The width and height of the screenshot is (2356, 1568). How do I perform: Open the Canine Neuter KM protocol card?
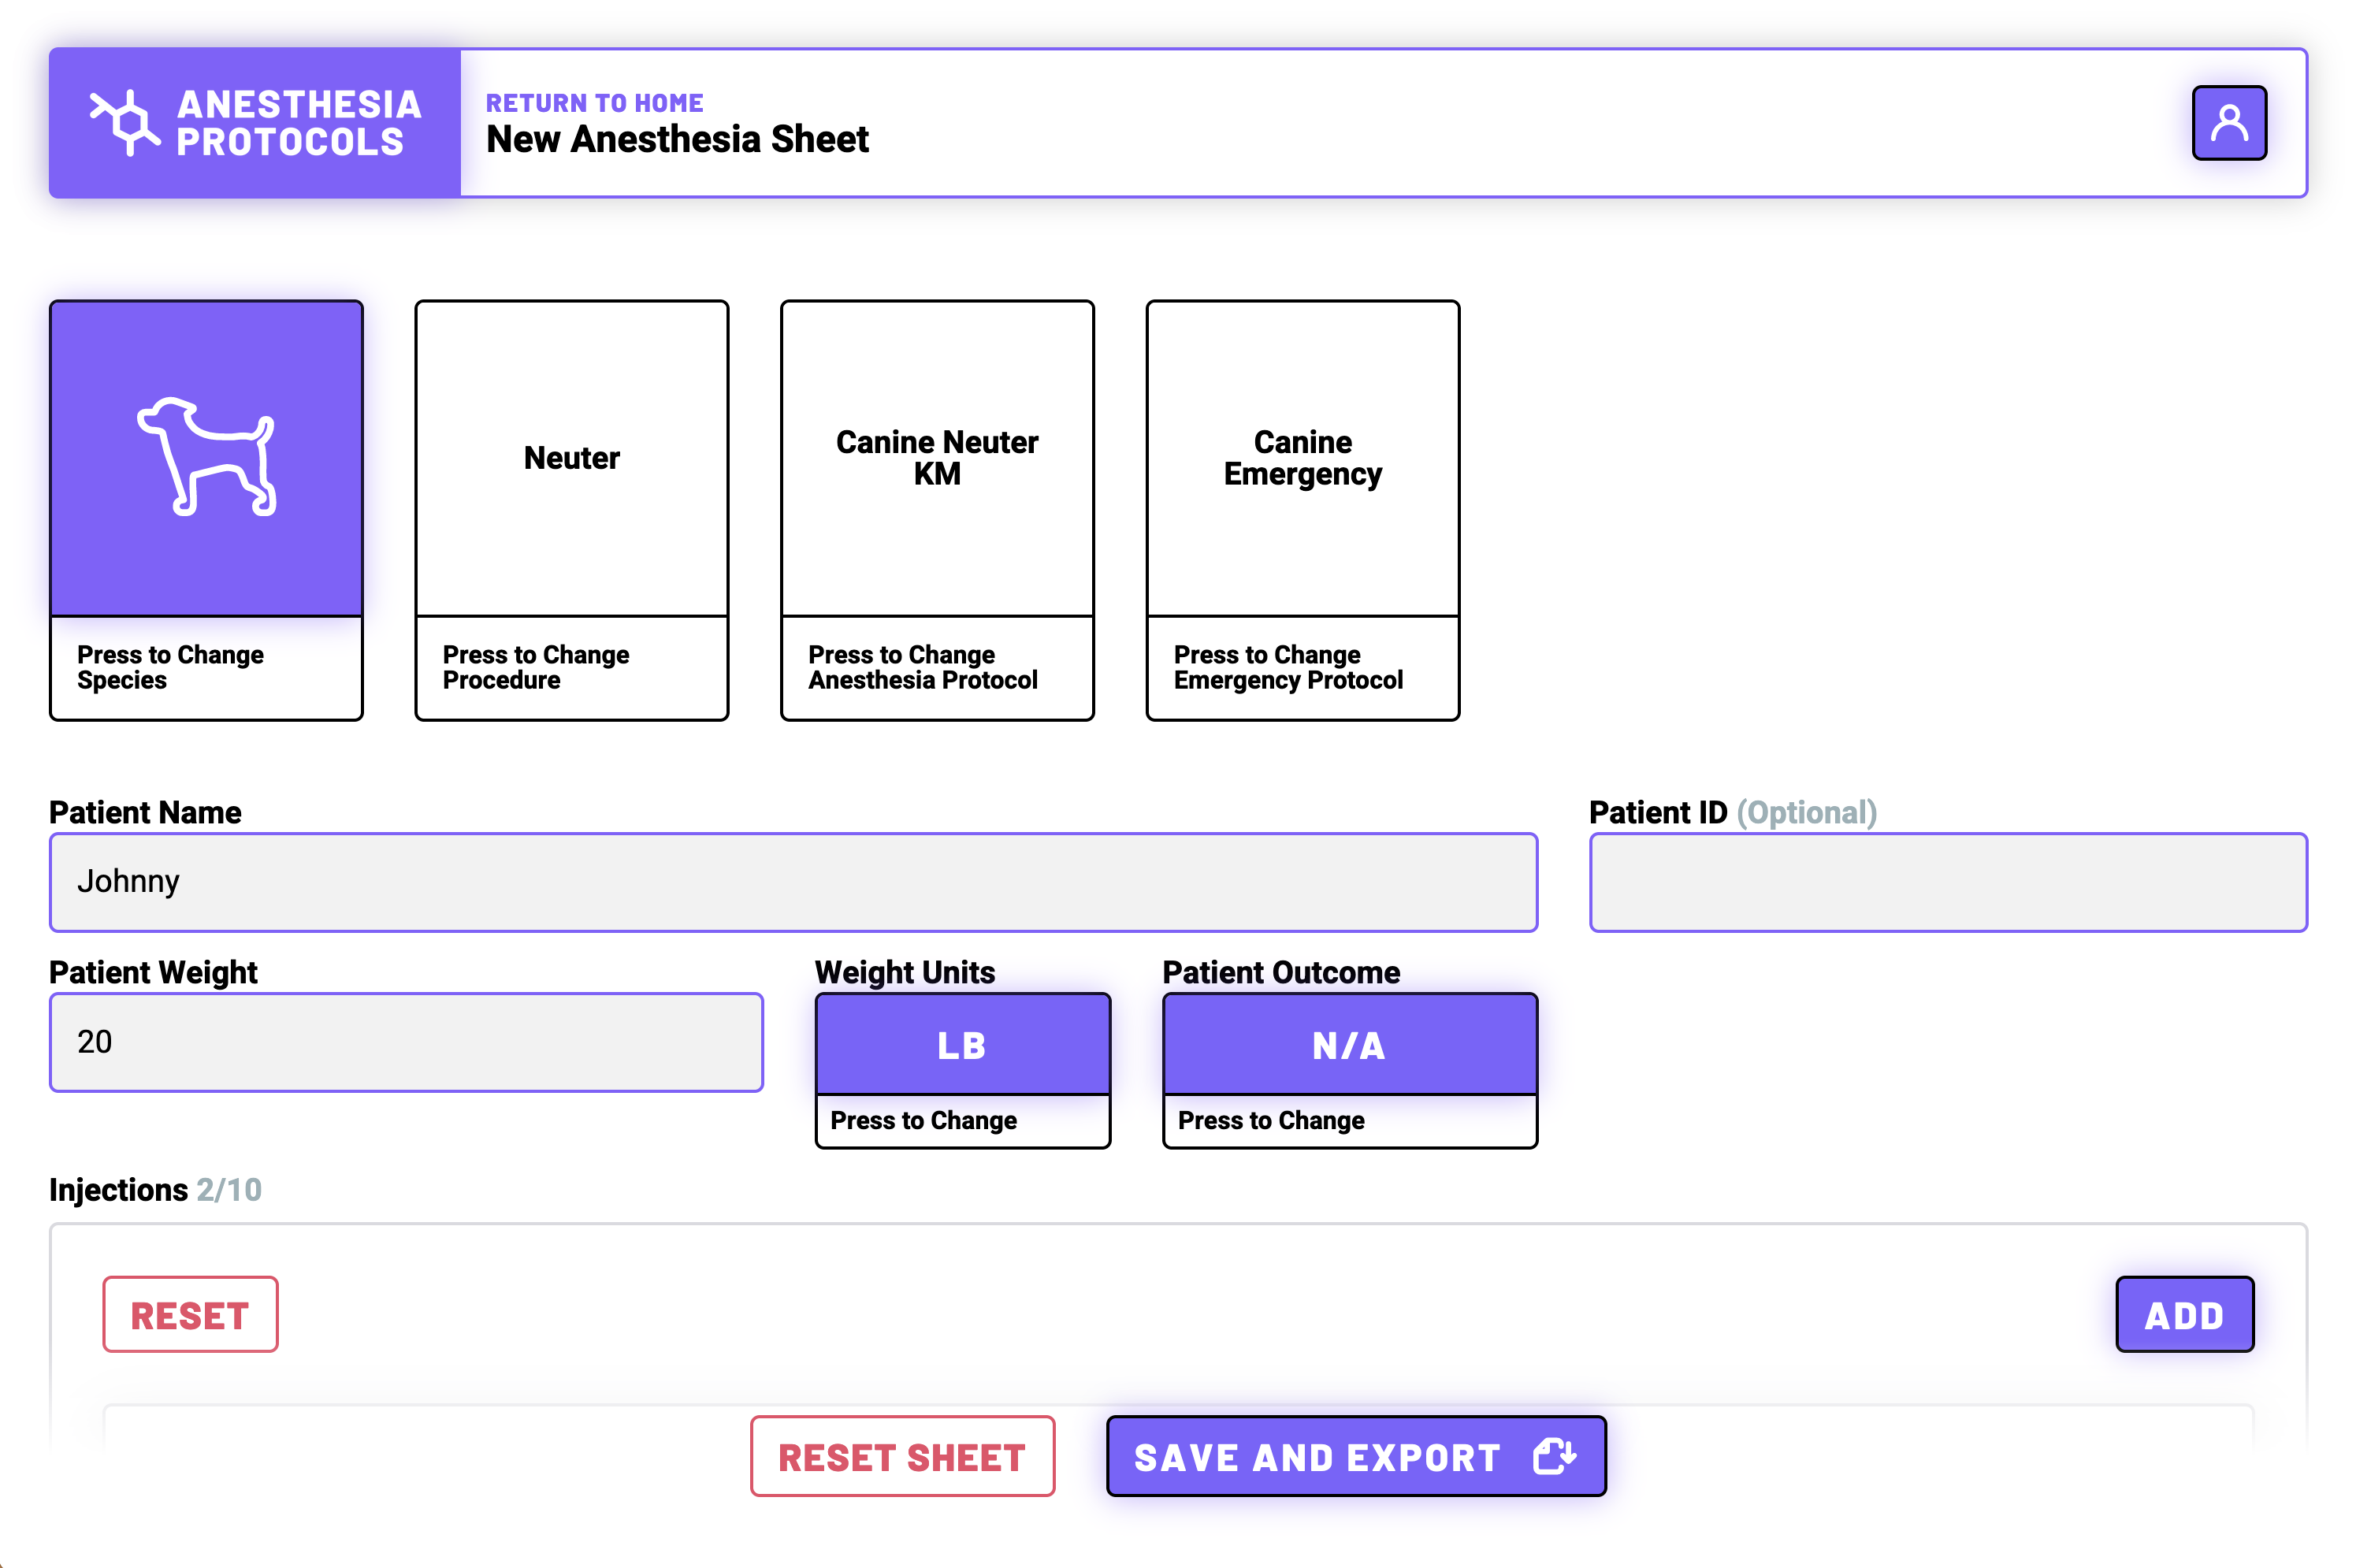(x=937, y=458)
